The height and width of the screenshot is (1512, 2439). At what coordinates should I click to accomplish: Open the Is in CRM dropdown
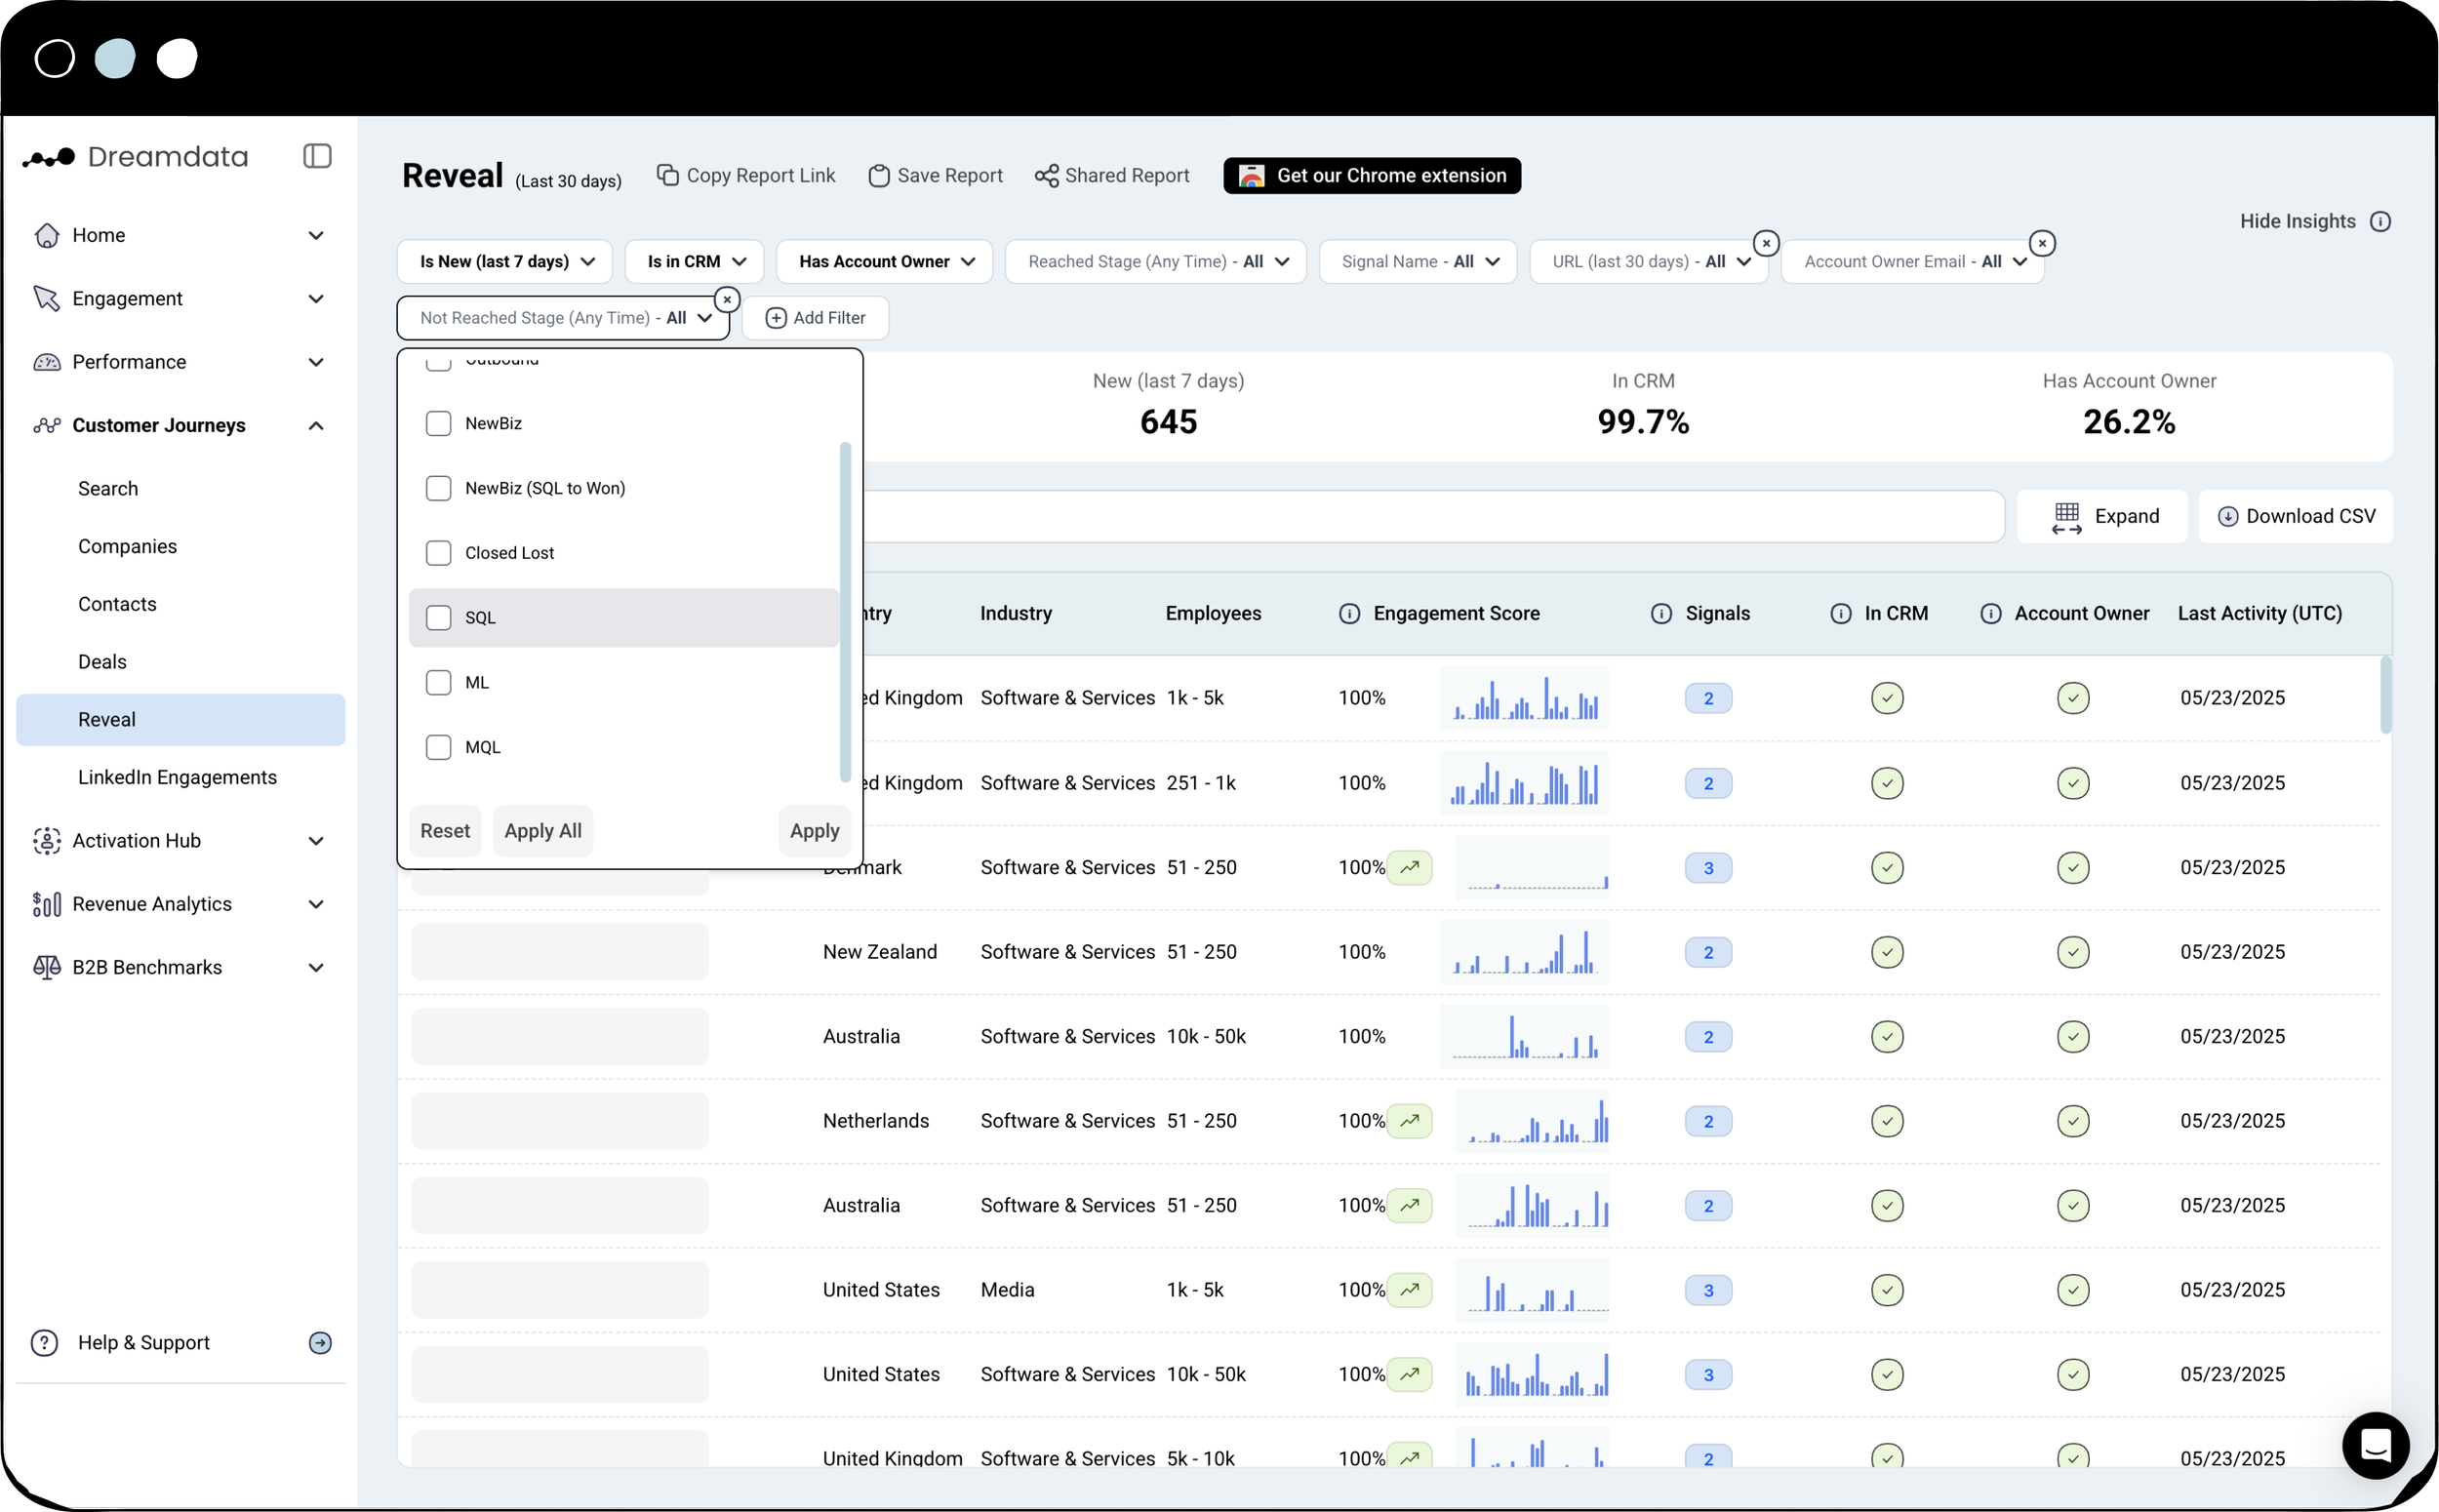click(x=695, y=261)
